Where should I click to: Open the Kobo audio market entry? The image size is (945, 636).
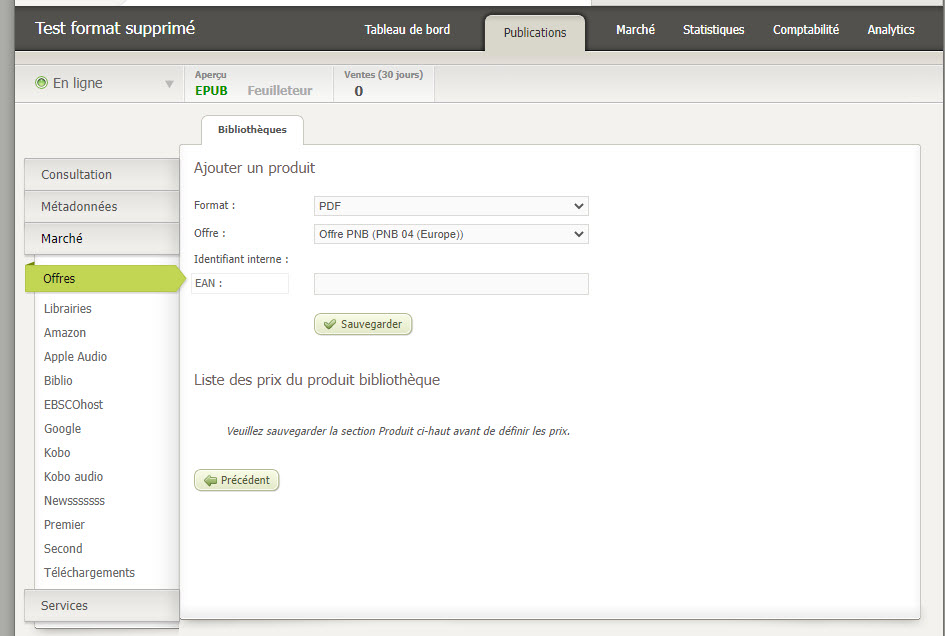pos(73,477)
